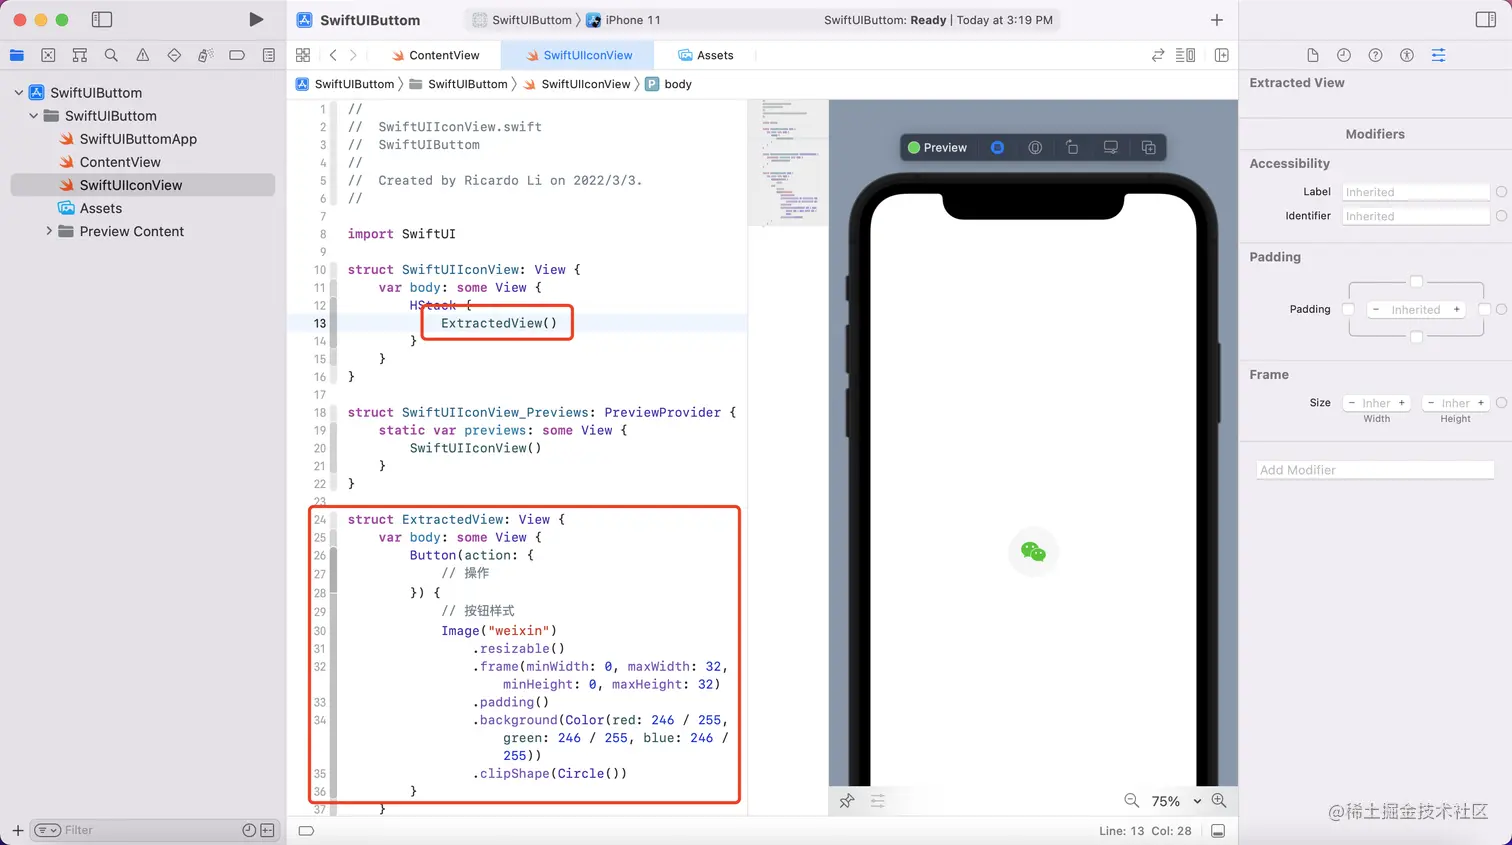Open the Quick Help question-mark inspector

pos(1374,55)
